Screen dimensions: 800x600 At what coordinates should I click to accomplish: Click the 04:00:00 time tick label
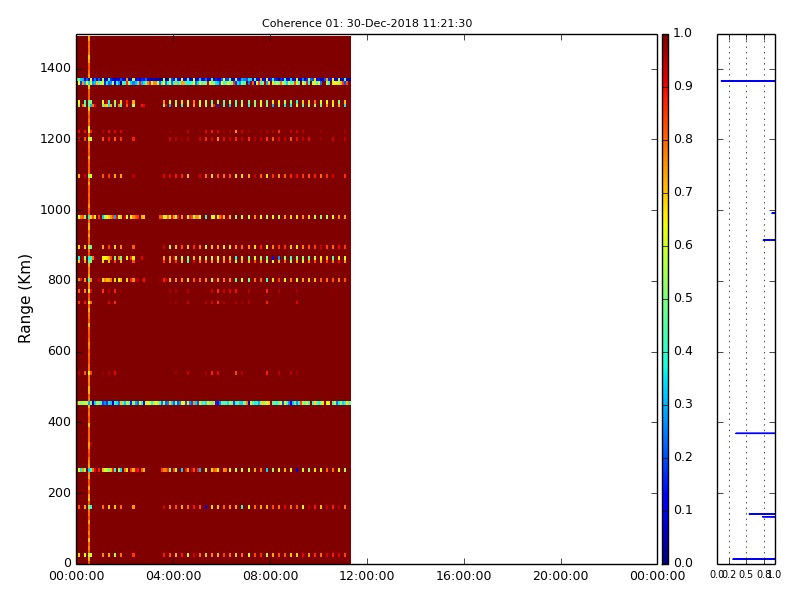173,577
